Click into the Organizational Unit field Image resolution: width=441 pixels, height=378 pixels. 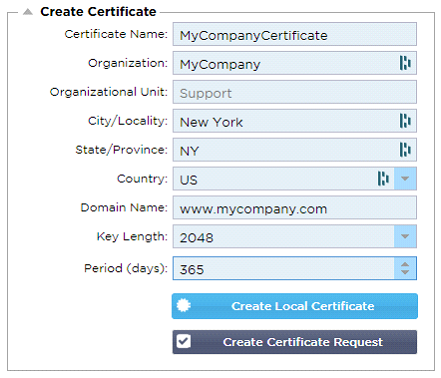295,92
